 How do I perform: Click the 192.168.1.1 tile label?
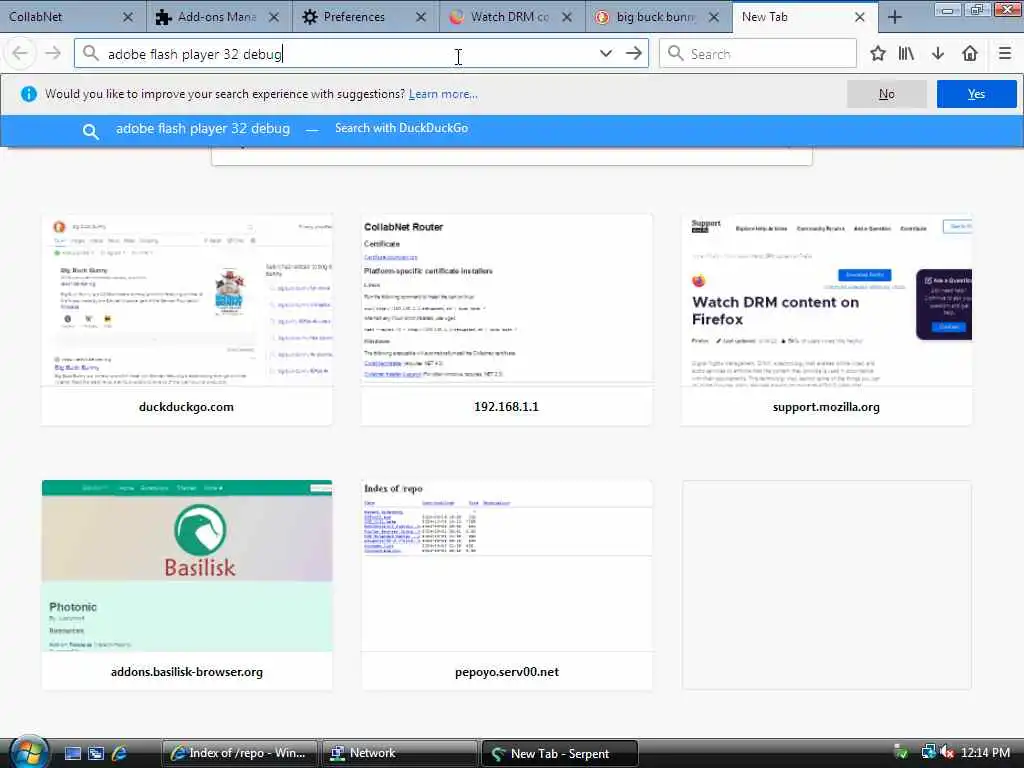506,407
